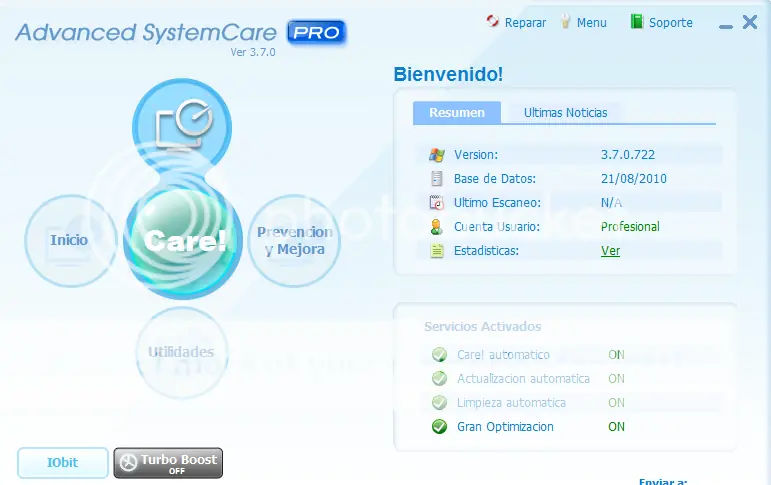The image size is (771, 485).
Task: Open Prevencion y Mejora bubble
Action: 295,241
